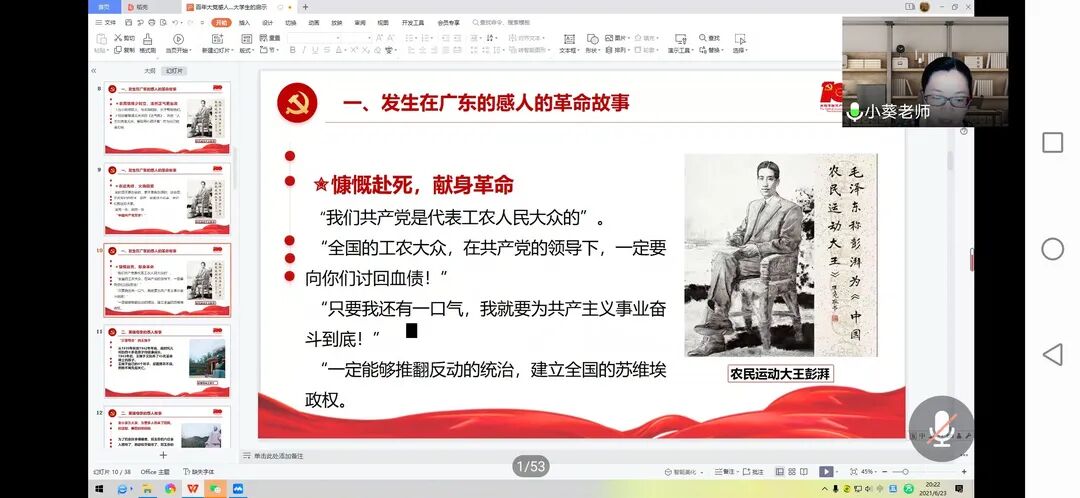Open the Home (首页) window tab
Screen dimensions: 1080x498
tap(104, 7)
